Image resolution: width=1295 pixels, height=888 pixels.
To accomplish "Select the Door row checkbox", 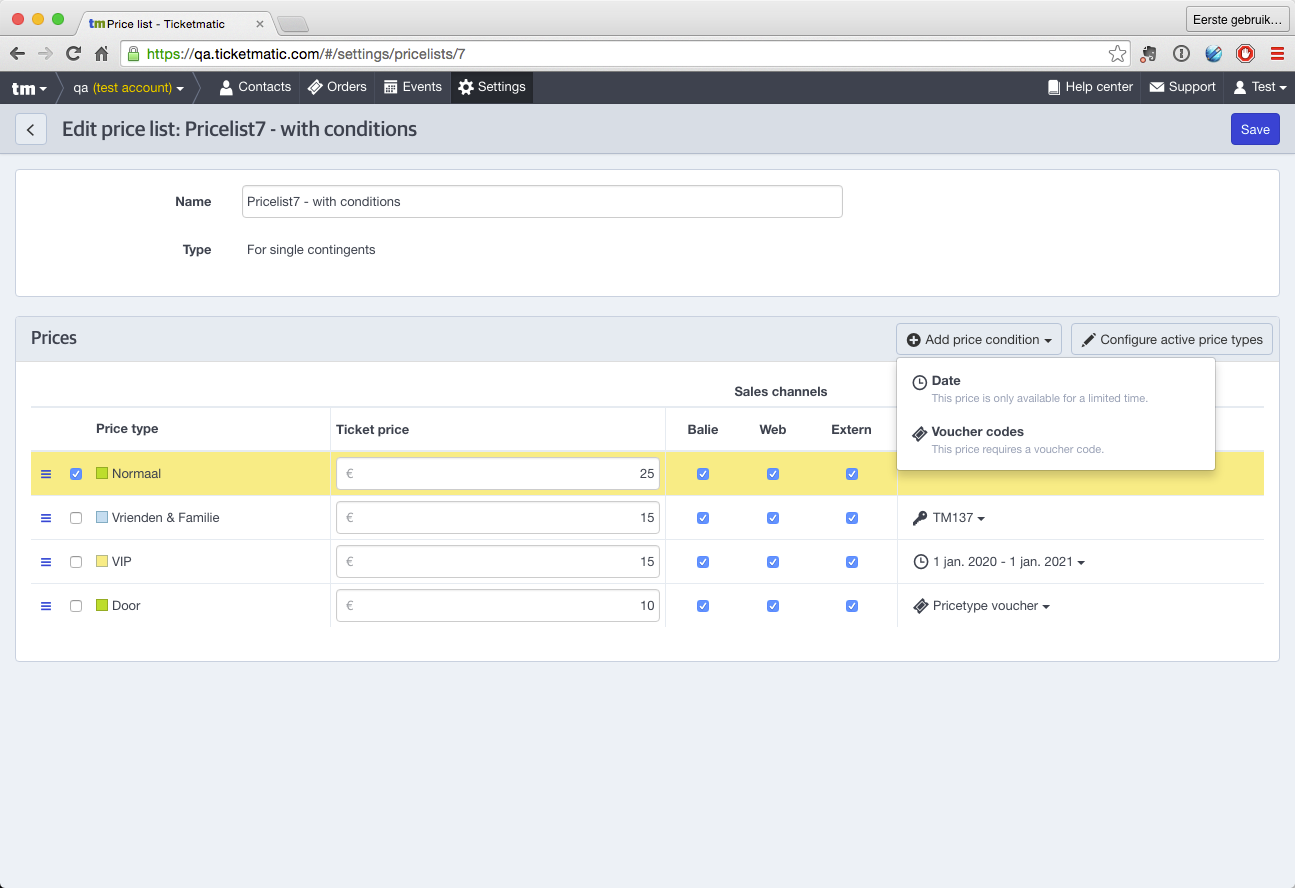I will [x=76, y=606].
